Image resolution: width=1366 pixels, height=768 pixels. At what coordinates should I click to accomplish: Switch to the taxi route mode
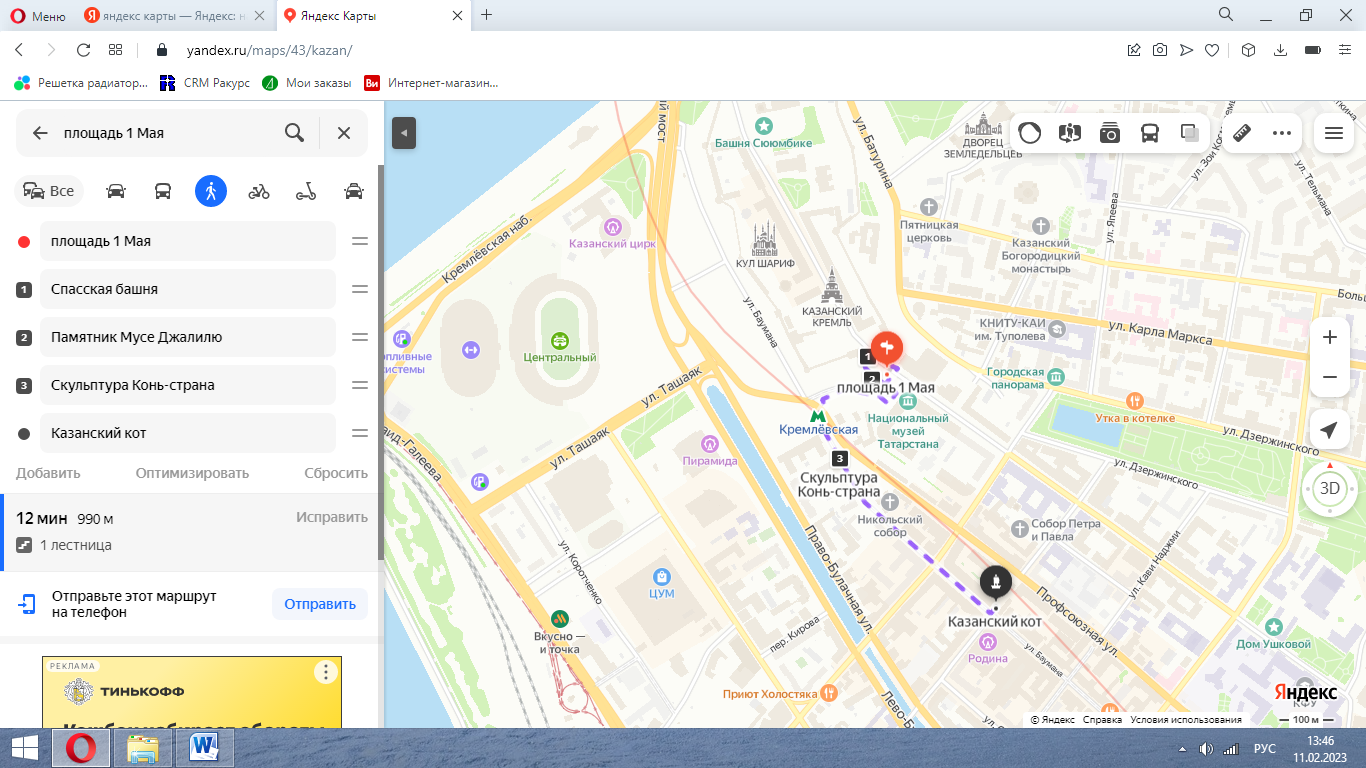[x=353, y=191]
